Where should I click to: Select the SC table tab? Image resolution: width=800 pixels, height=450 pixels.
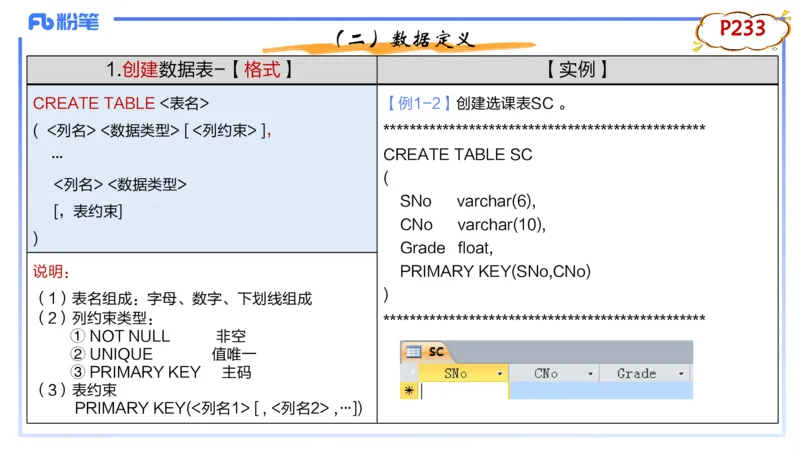[x=426, y=352]
